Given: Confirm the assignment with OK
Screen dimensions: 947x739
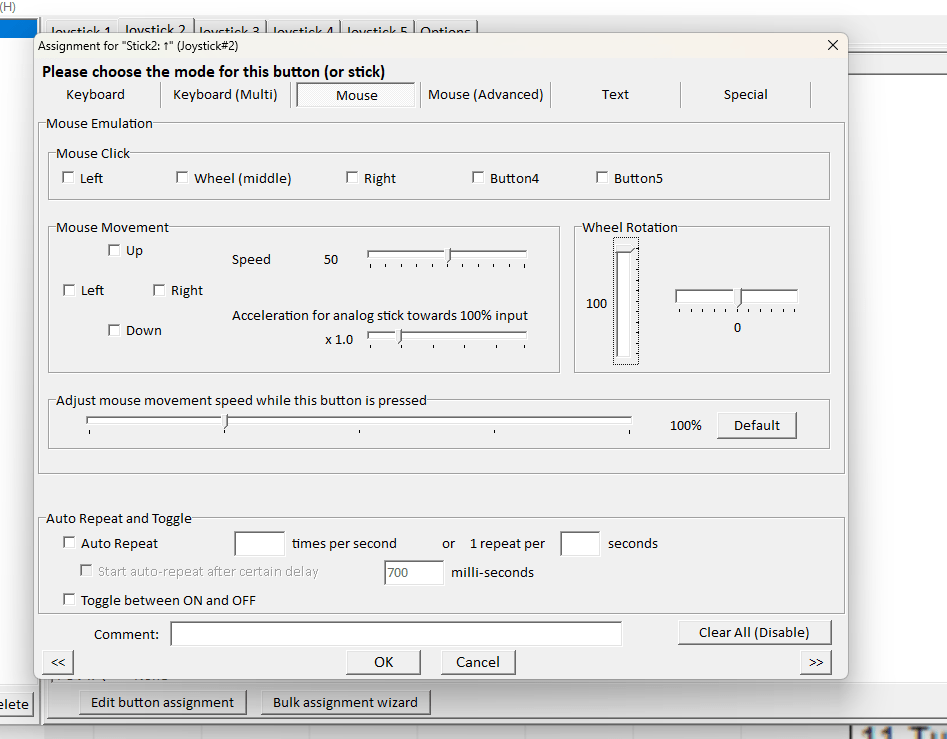Looking at the screenshot, I should pos(384,662).
